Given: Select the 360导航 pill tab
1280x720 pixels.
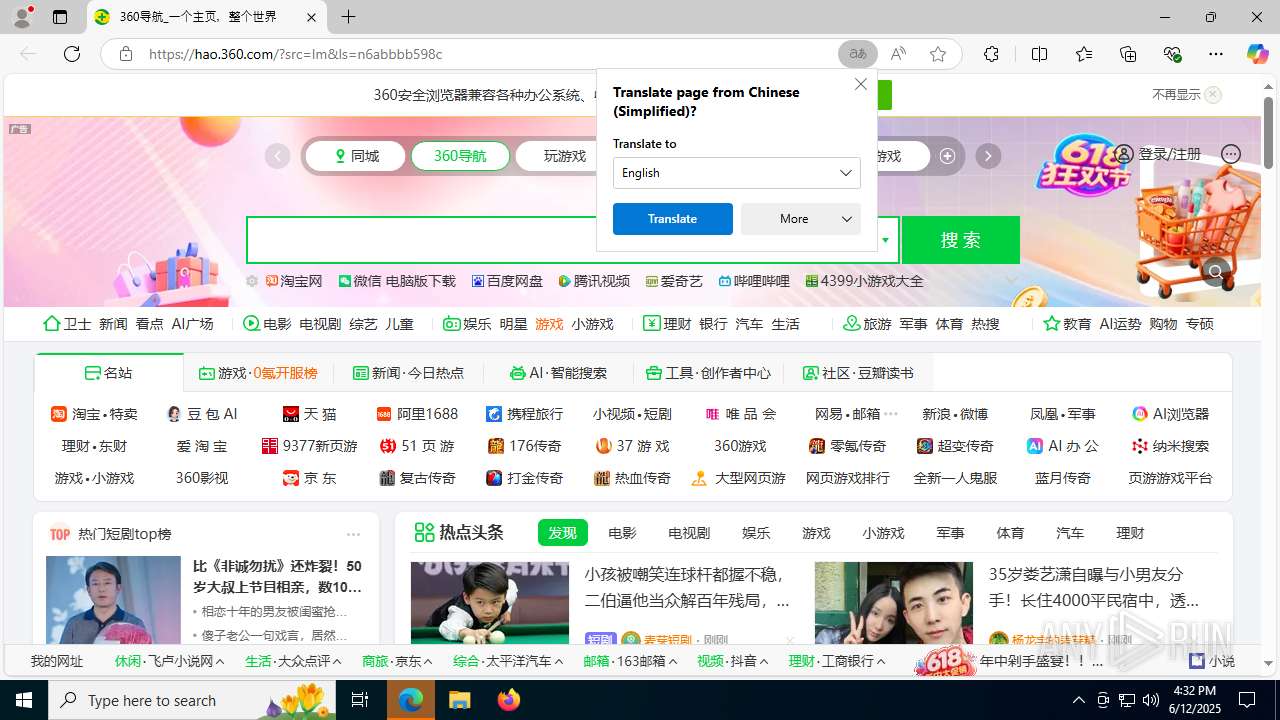Looking at the screenshot, I should tap(460, 156).
